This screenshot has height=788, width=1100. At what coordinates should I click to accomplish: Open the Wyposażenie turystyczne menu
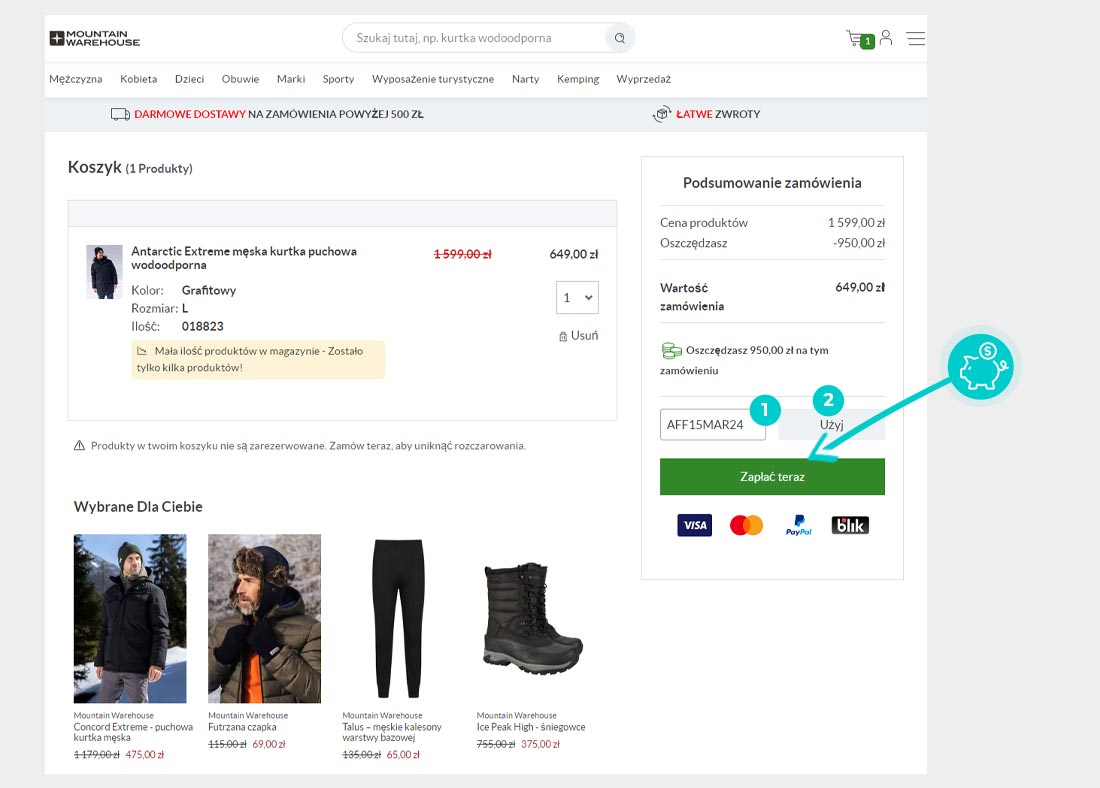tap(433, 79)
